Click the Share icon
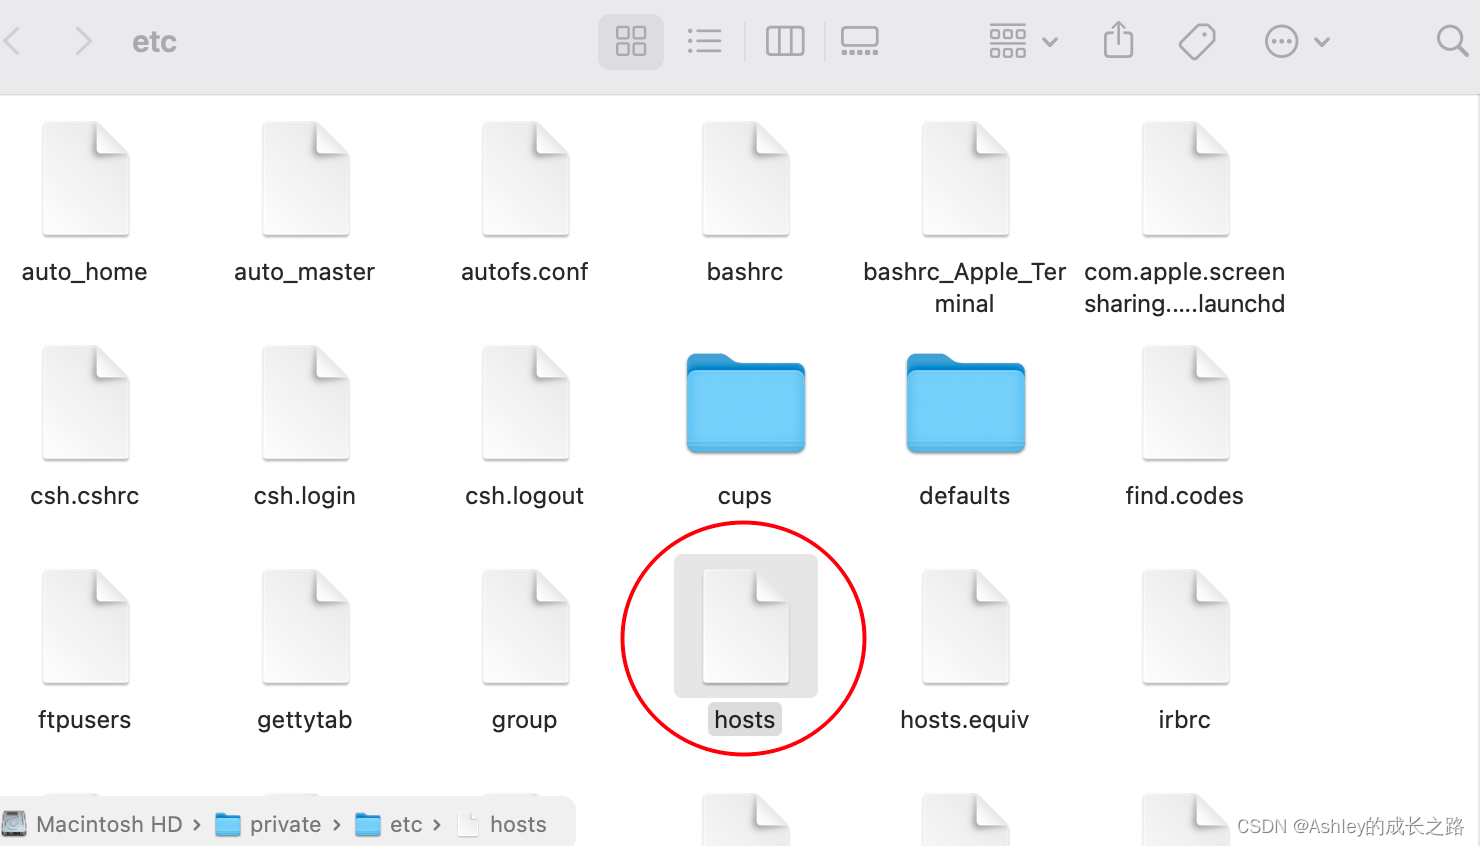 click(1118, 41)
